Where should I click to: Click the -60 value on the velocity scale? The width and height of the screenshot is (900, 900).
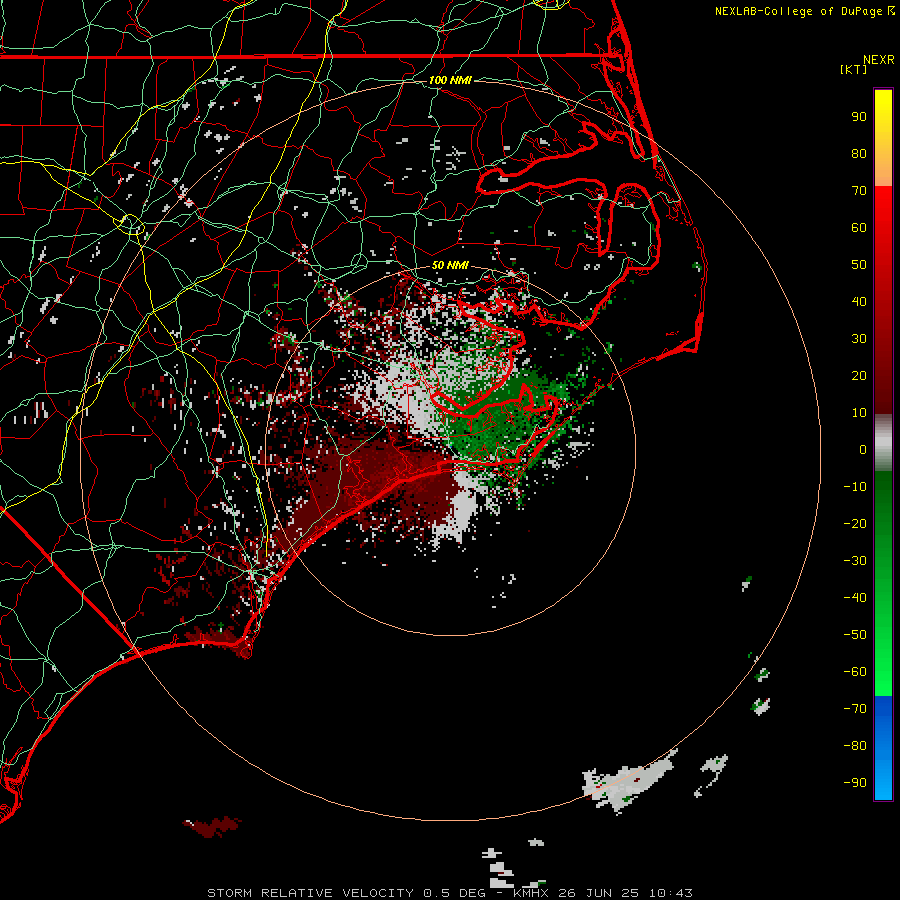pos(855,672)
